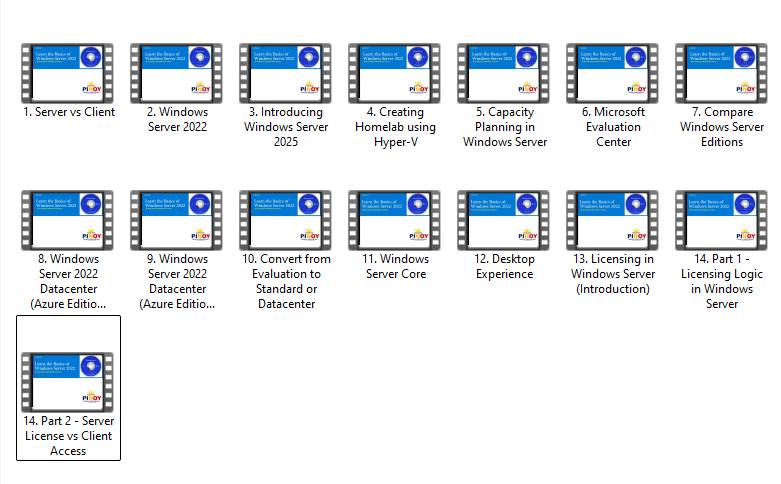Click the '2. Windows Server 2022' video thumbnail

coord(176,73)
